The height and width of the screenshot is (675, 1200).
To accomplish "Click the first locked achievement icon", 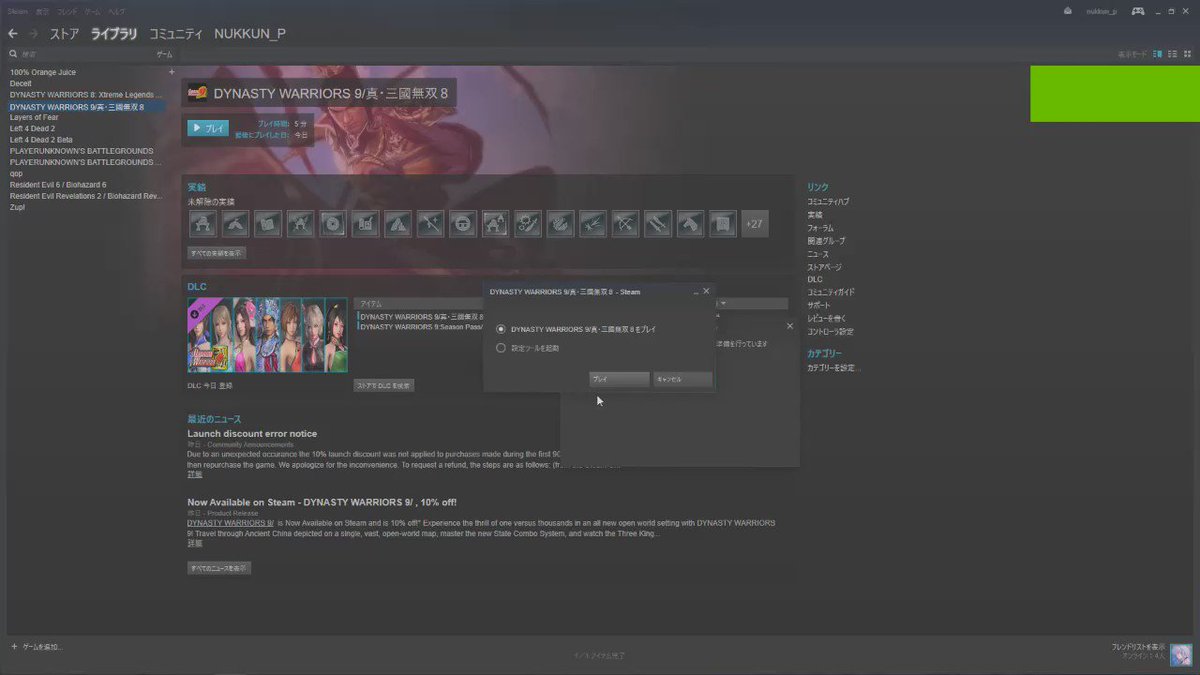I will [202, 224].
